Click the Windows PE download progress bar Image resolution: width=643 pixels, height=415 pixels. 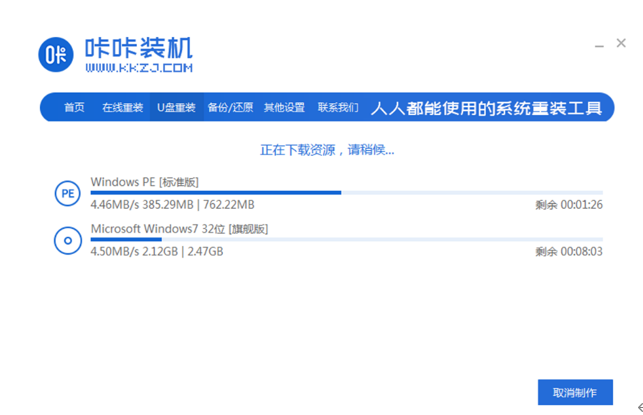[347, 192]
